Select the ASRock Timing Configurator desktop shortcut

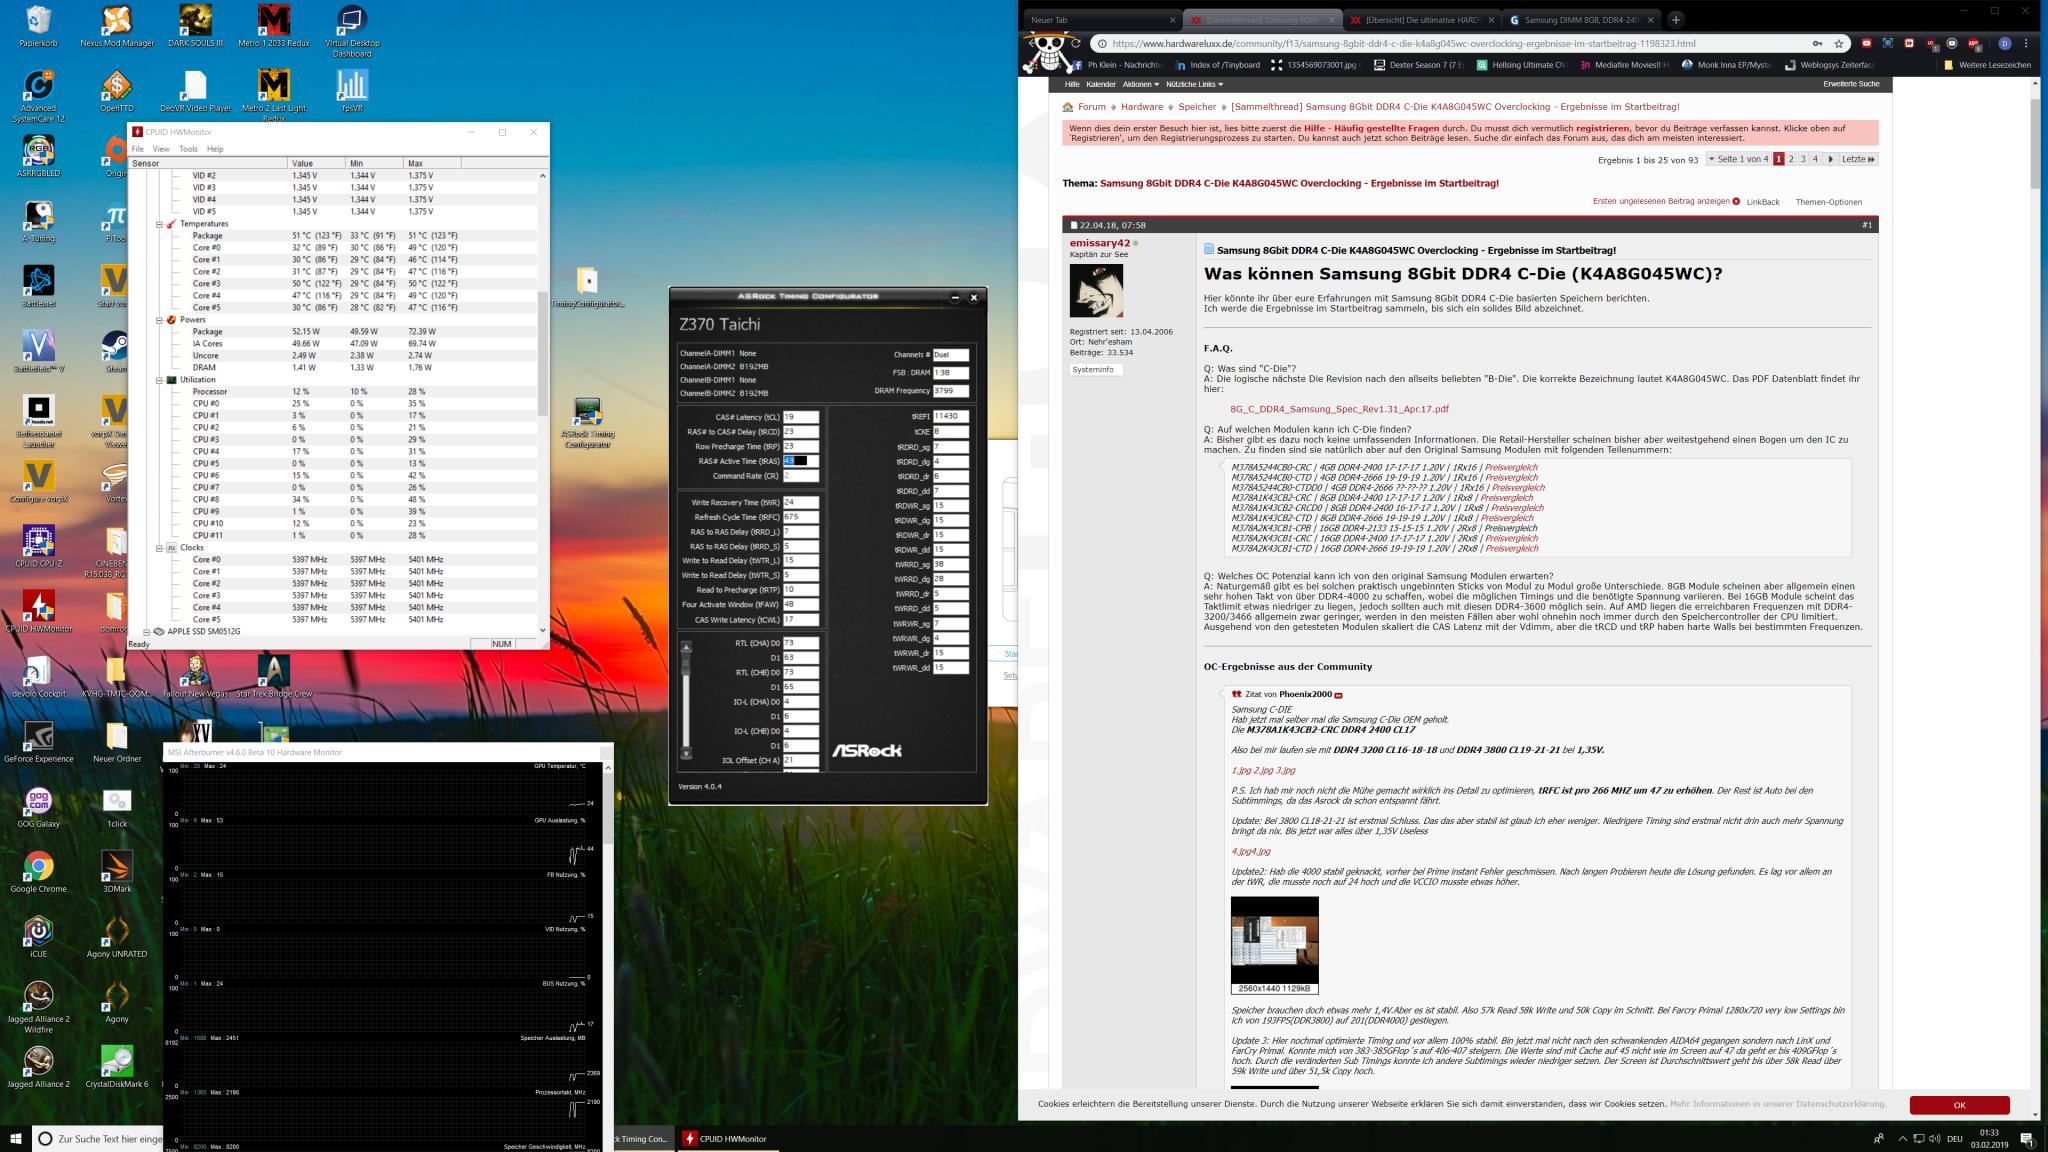click(587, 423)
